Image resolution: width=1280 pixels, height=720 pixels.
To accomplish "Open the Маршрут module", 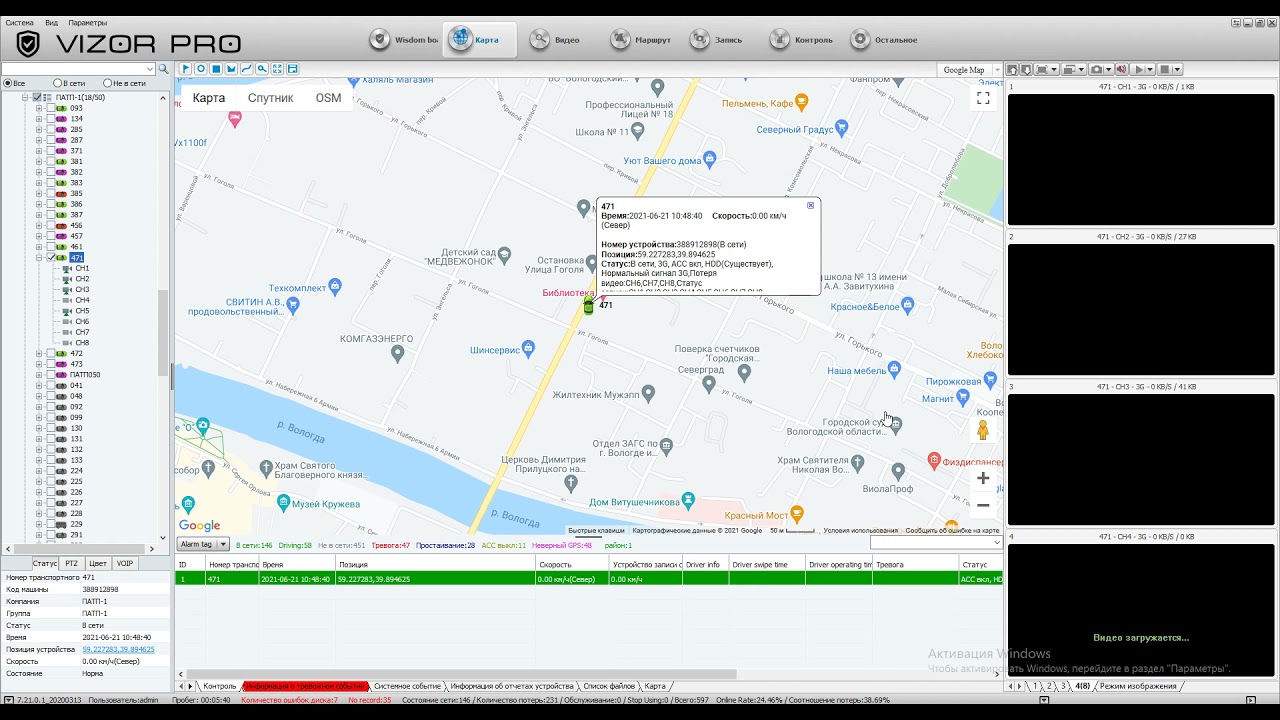I will pos(640,40).
